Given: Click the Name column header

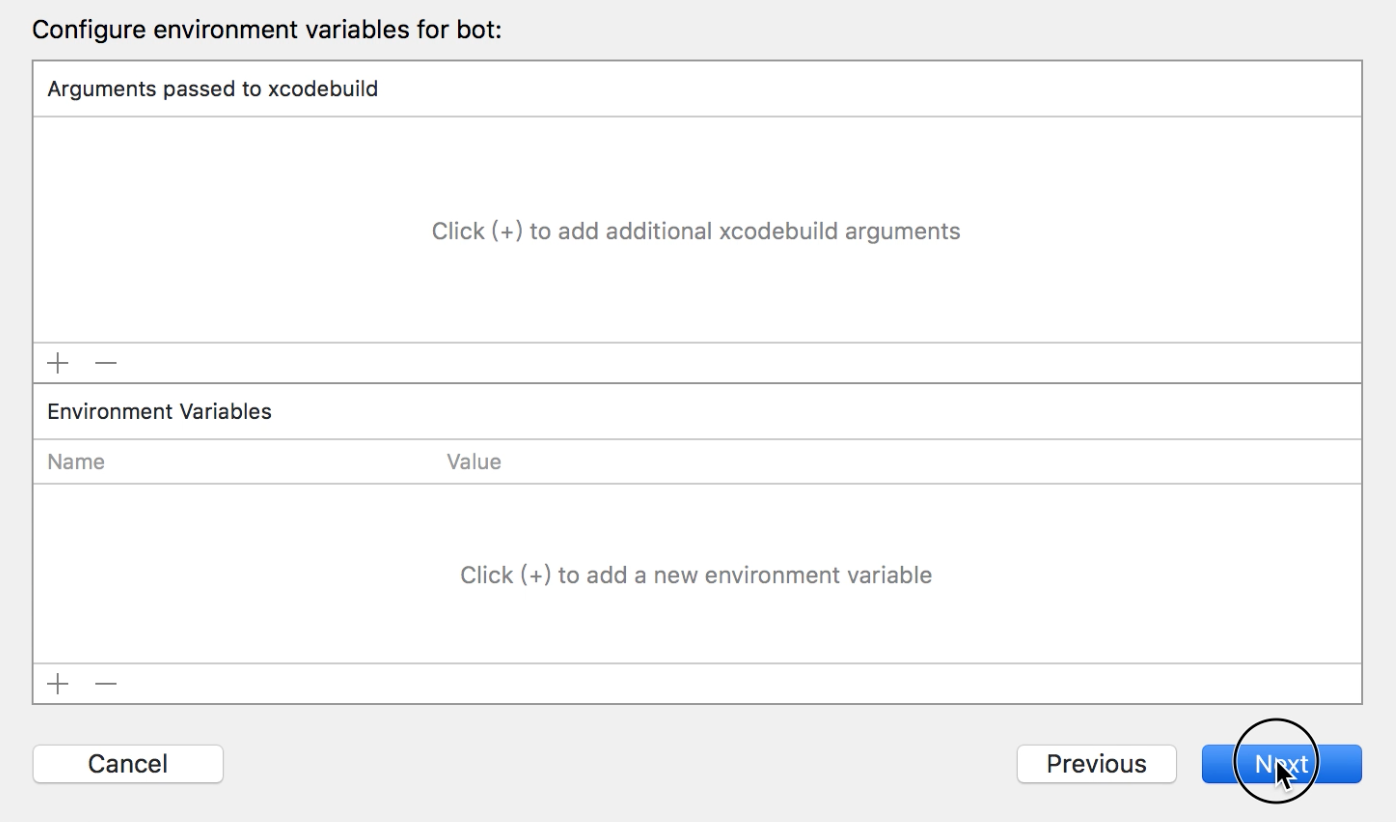Looking at the screenshot, I should (76, 462).
